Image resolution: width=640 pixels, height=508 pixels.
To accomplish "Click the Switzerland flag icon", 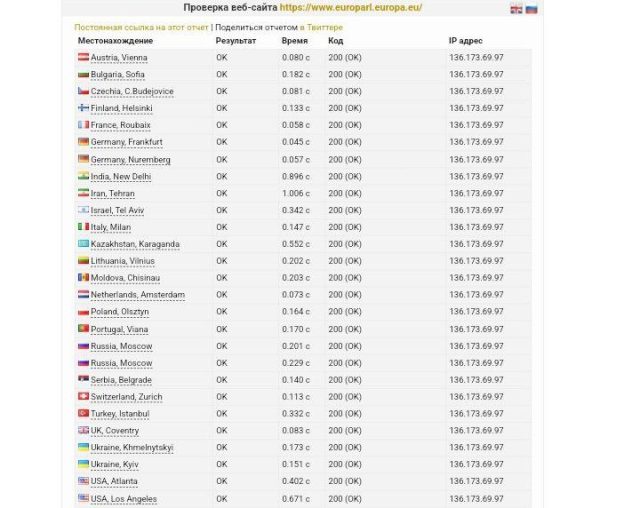I will point(83,396).
